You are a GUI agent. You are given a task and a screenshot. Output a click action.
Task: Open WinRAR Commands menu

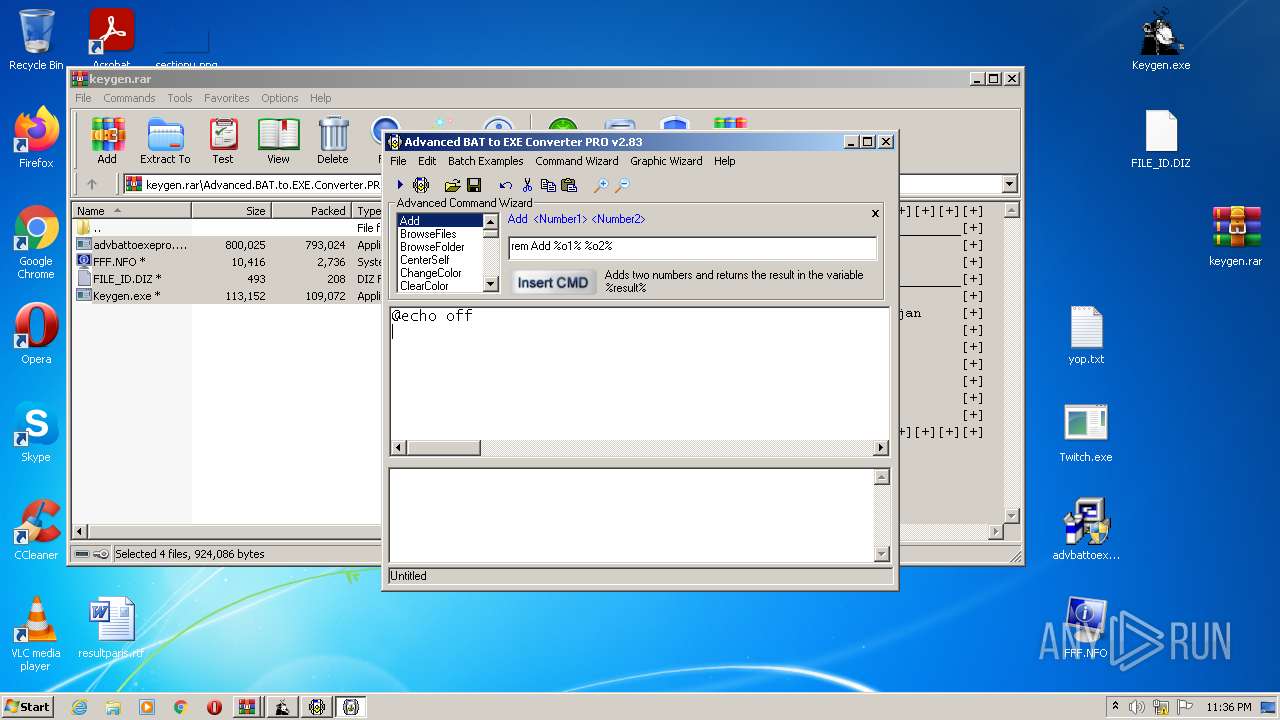pyautogui.click(x=129, y=98)
